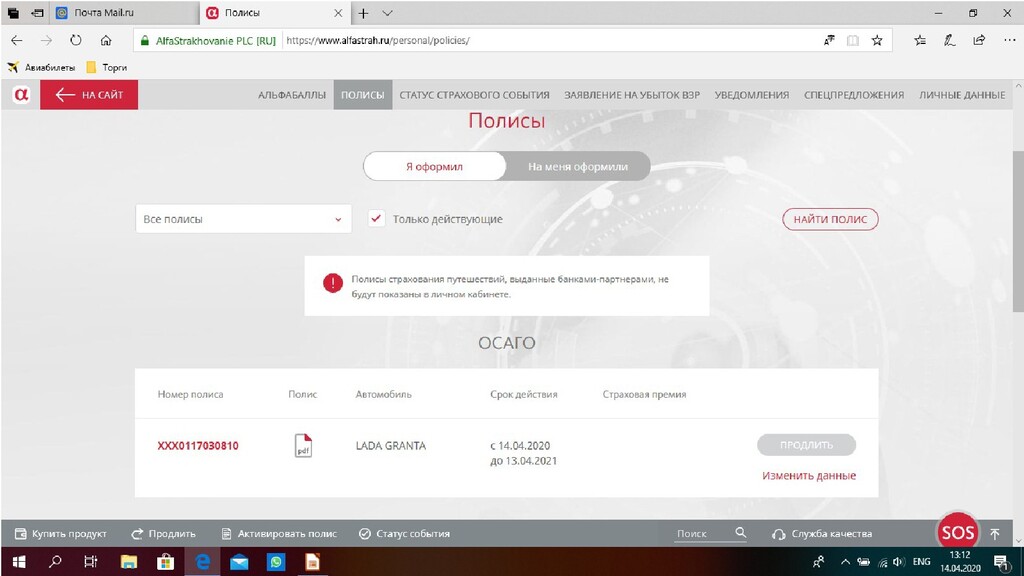
Task: Open policy number XXX0117030810
Action: (198, 445)
